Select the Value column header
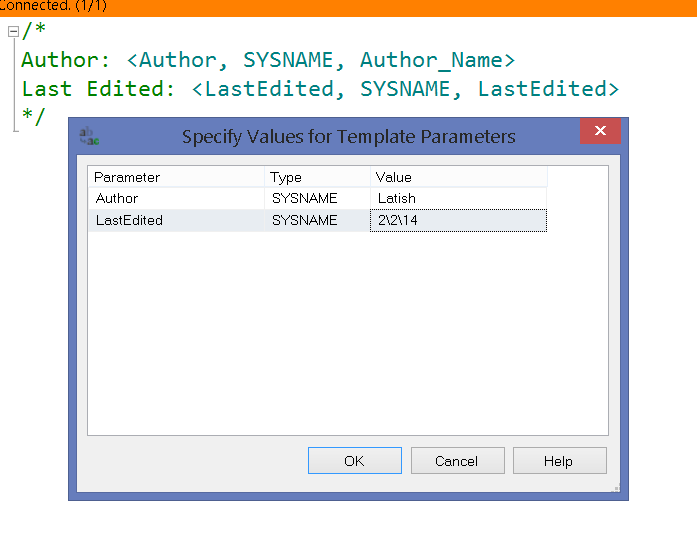Image resolution: width=697 pixels, height=541 pixels. tap(459, 177)
